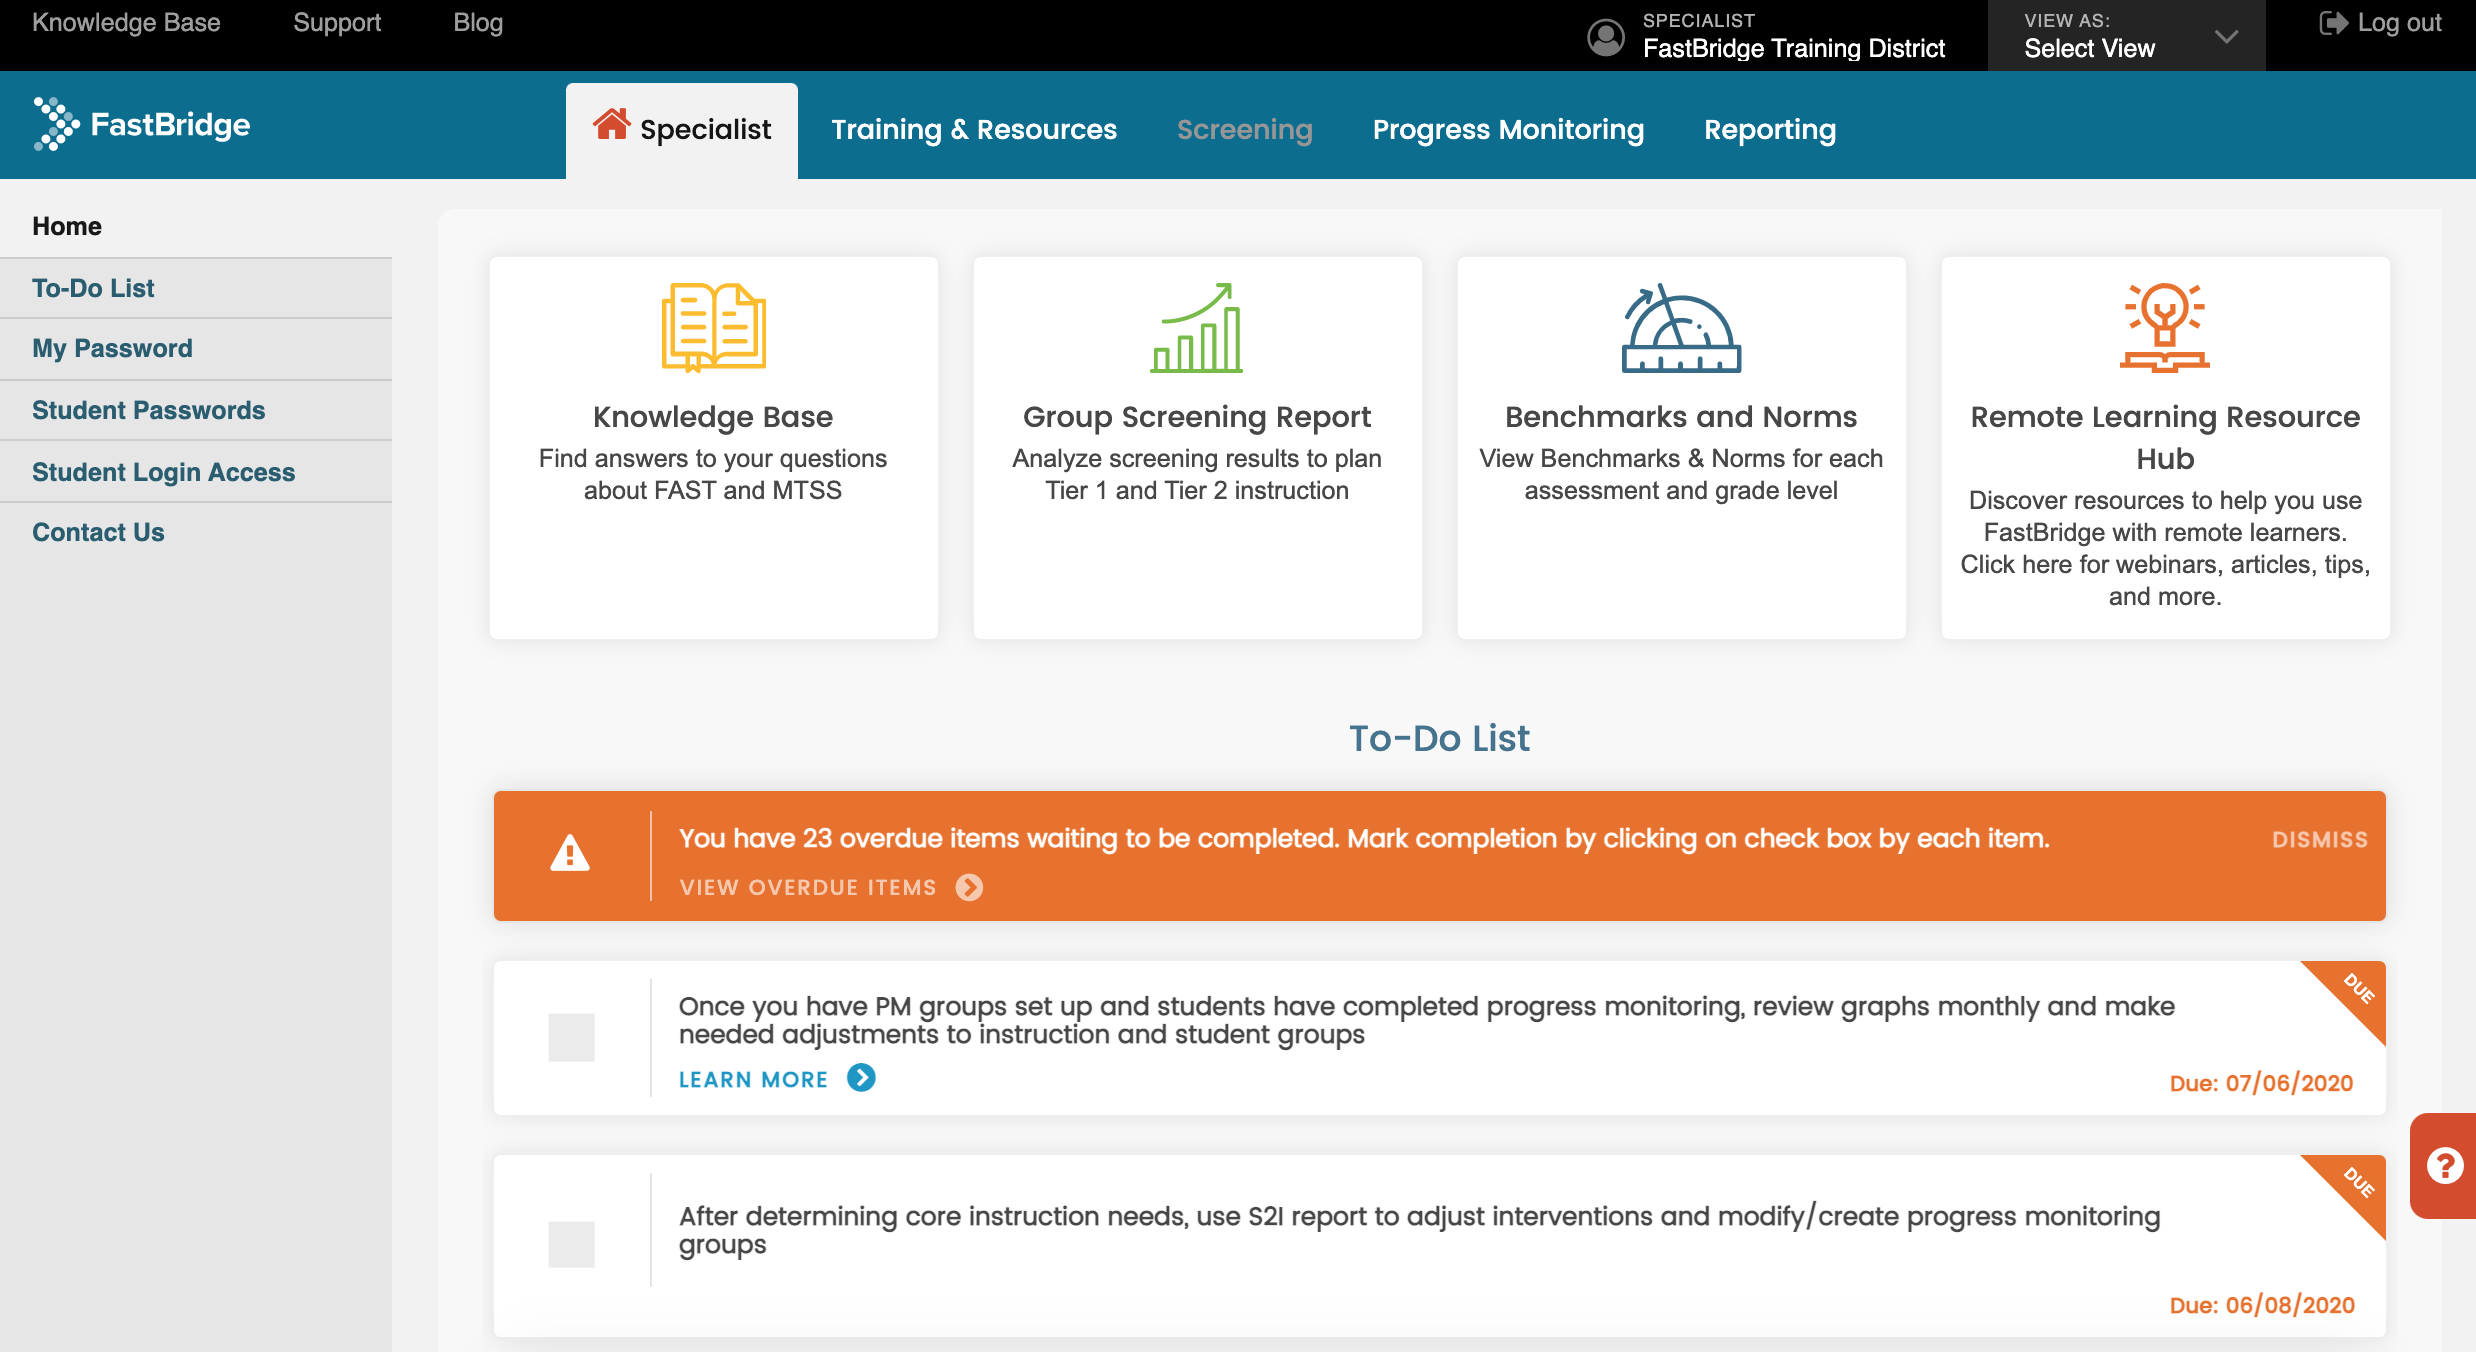Click the Log out arrow icon

pos(2333,23)
